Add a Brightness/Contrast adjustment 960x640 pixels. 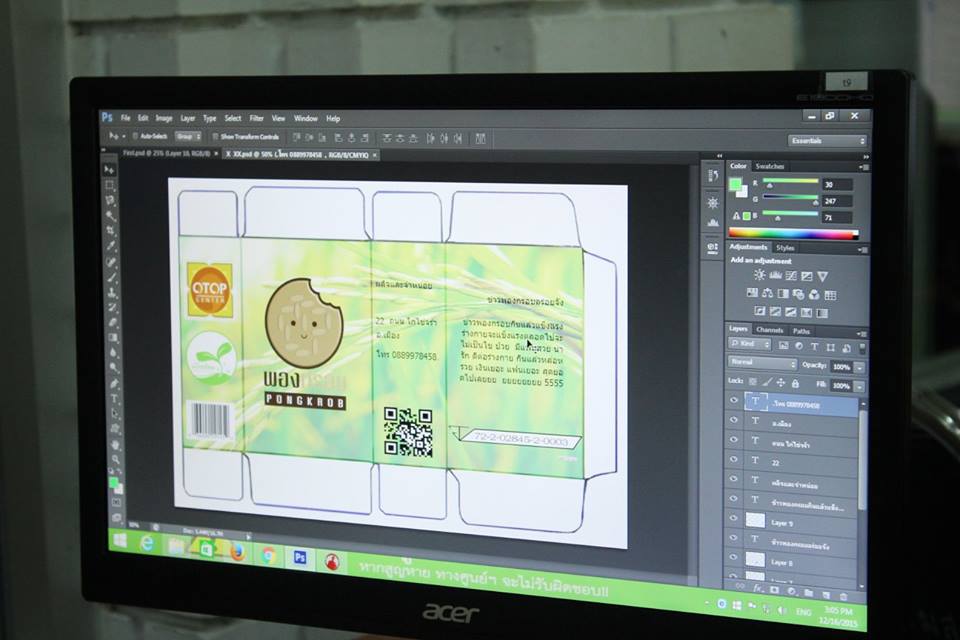760,275
